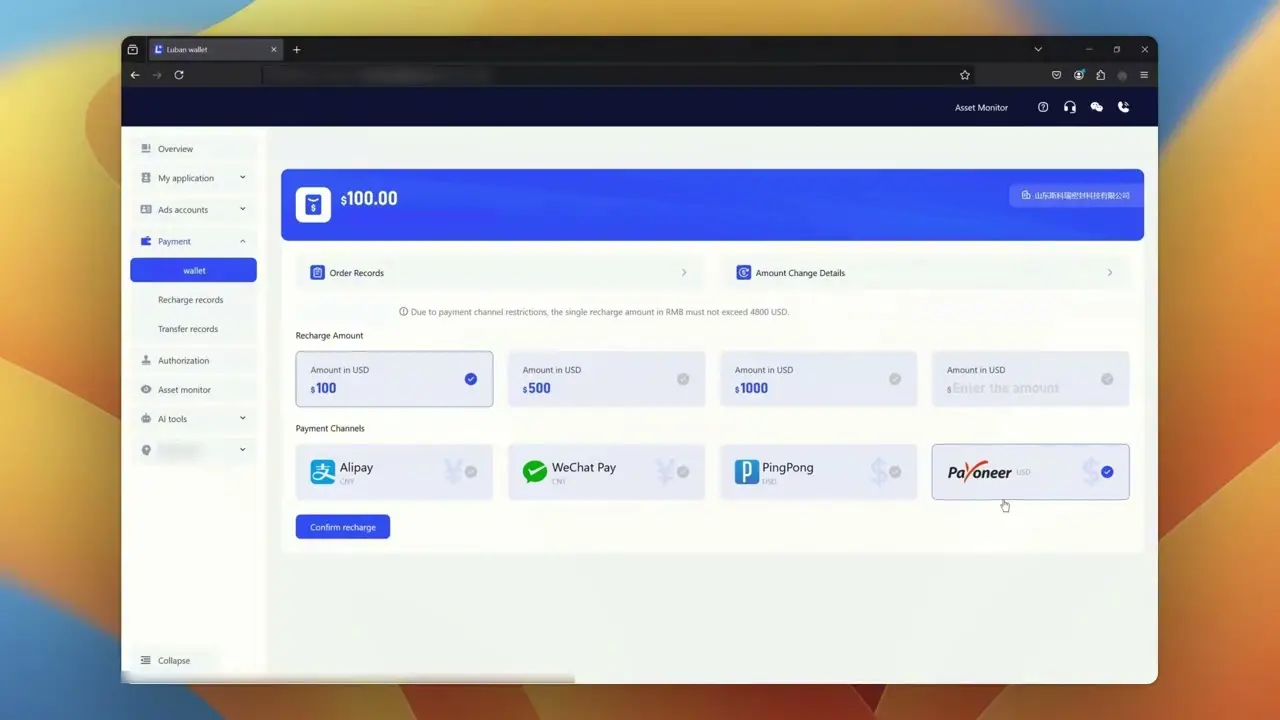This screenshot has width=1280, height=720.
Task: Click the help question mark icon
Action: [x=1043, y=107]
